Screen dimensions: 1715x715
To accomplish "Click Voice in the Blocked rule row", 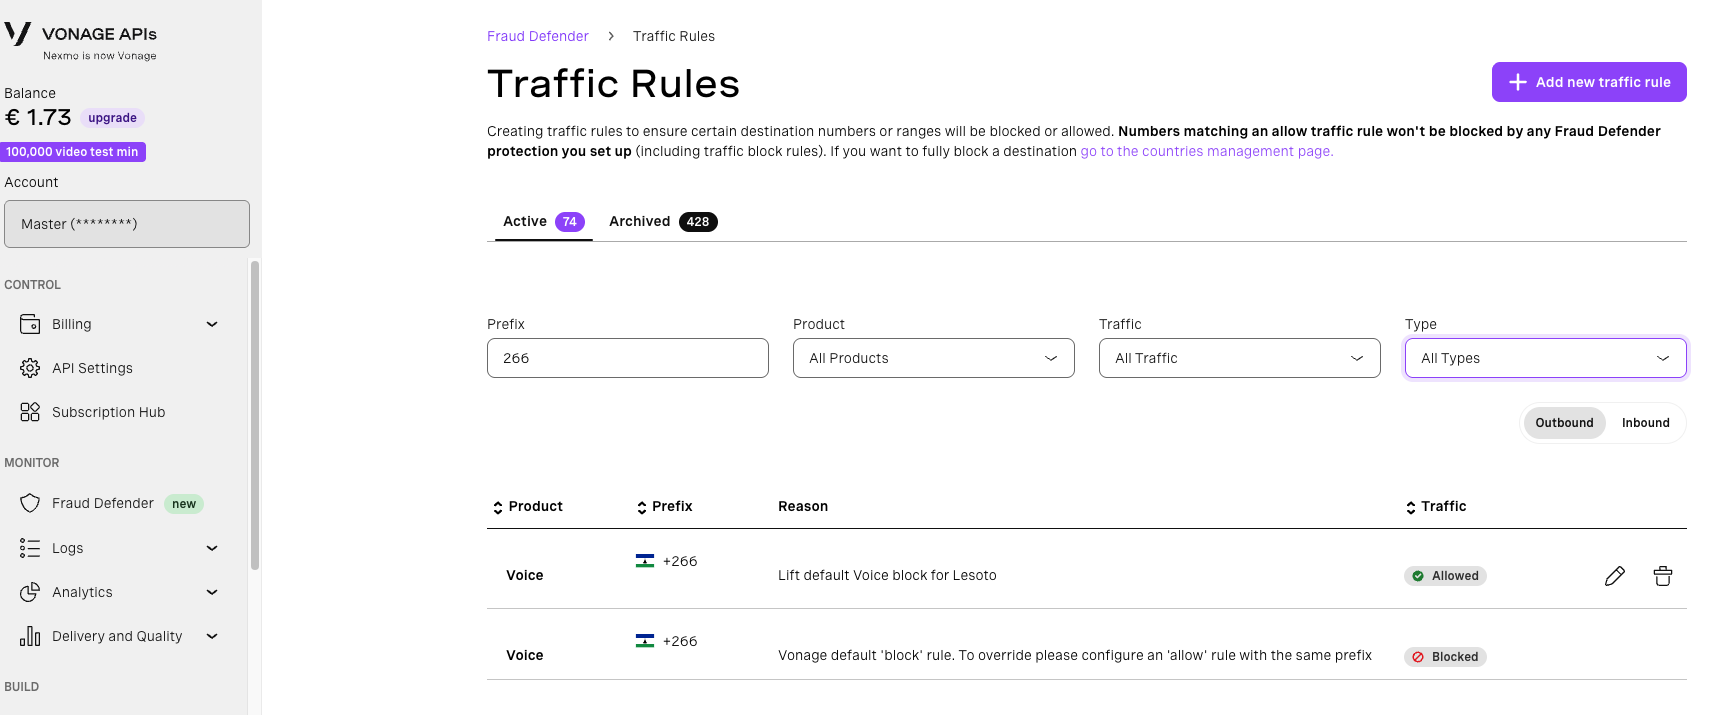I will [x=525, y=655].
